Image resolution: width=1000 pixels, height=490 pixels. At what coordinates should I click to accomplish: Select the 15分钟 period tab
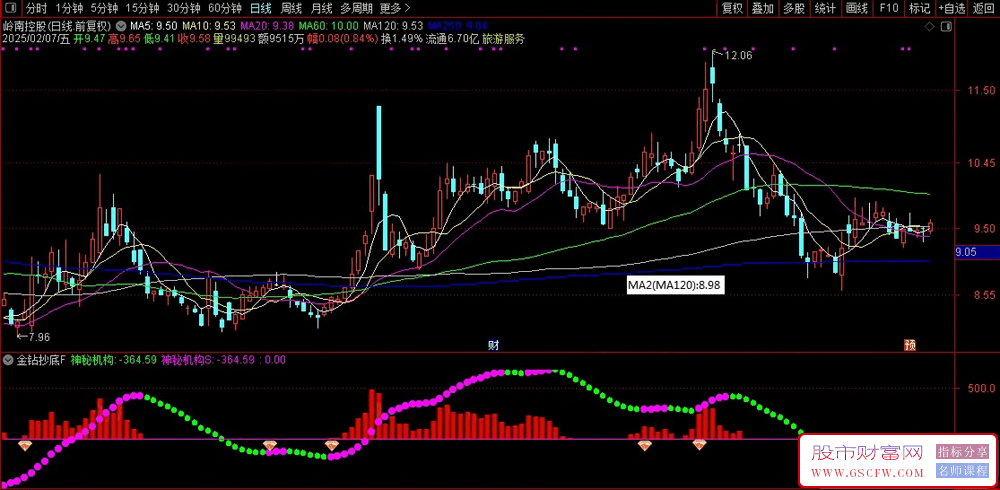click(142, 8)
